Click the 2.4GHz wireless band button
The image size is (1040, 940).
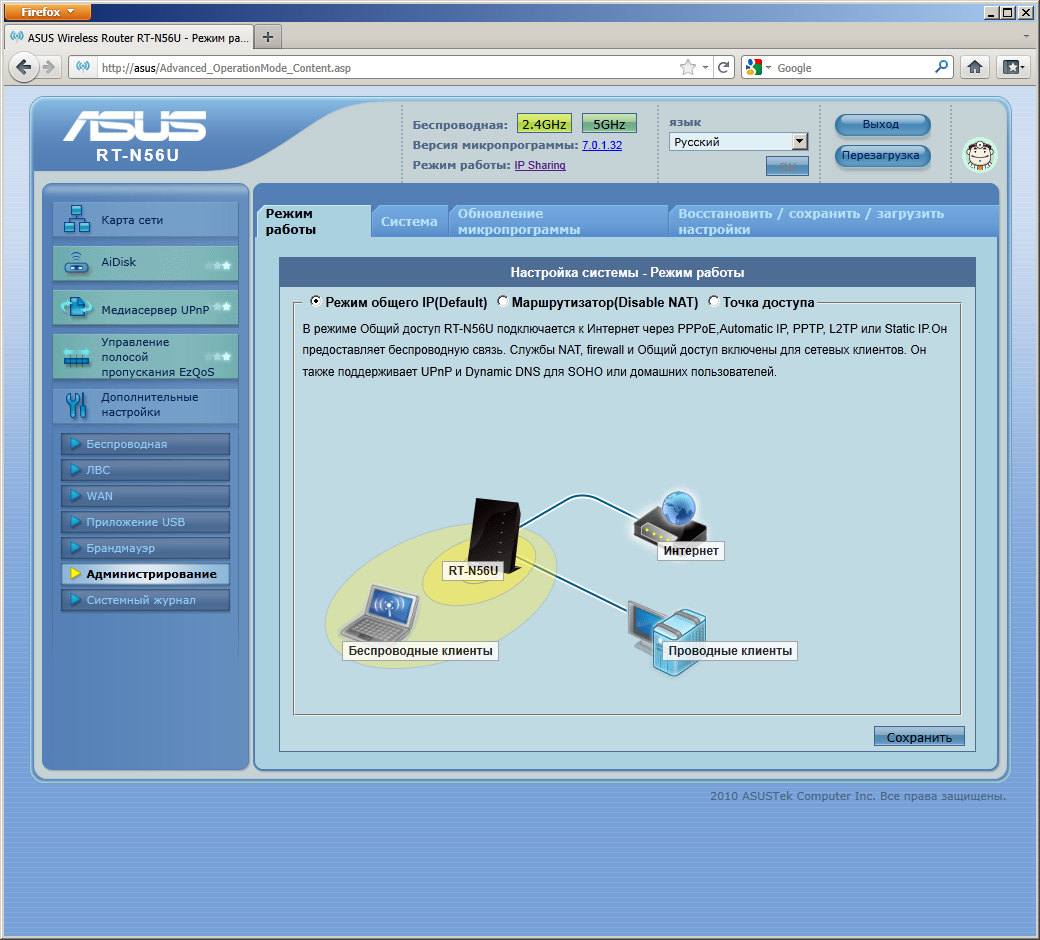pos(544,123)
